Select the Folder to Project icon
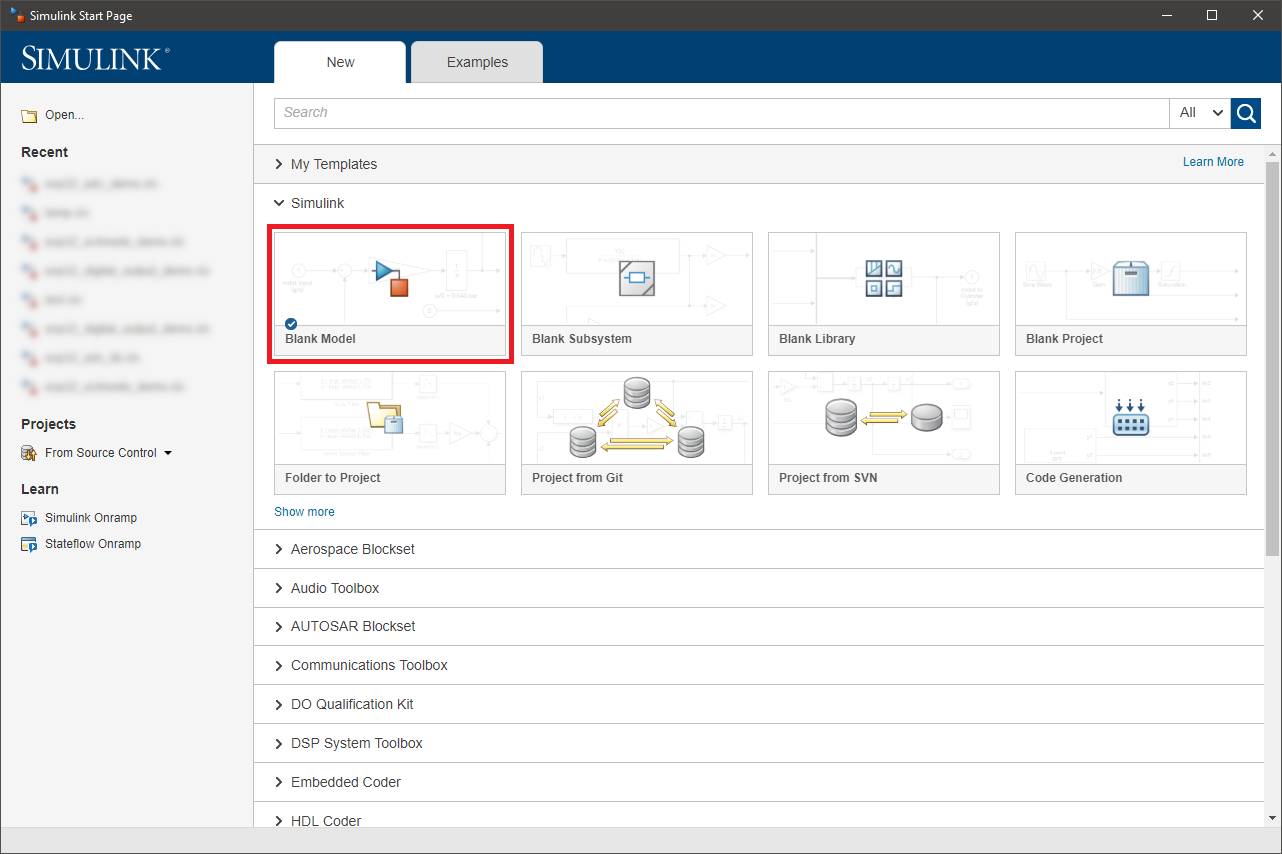This screenshot has height=854, width=1282. [x=385, y=416]
